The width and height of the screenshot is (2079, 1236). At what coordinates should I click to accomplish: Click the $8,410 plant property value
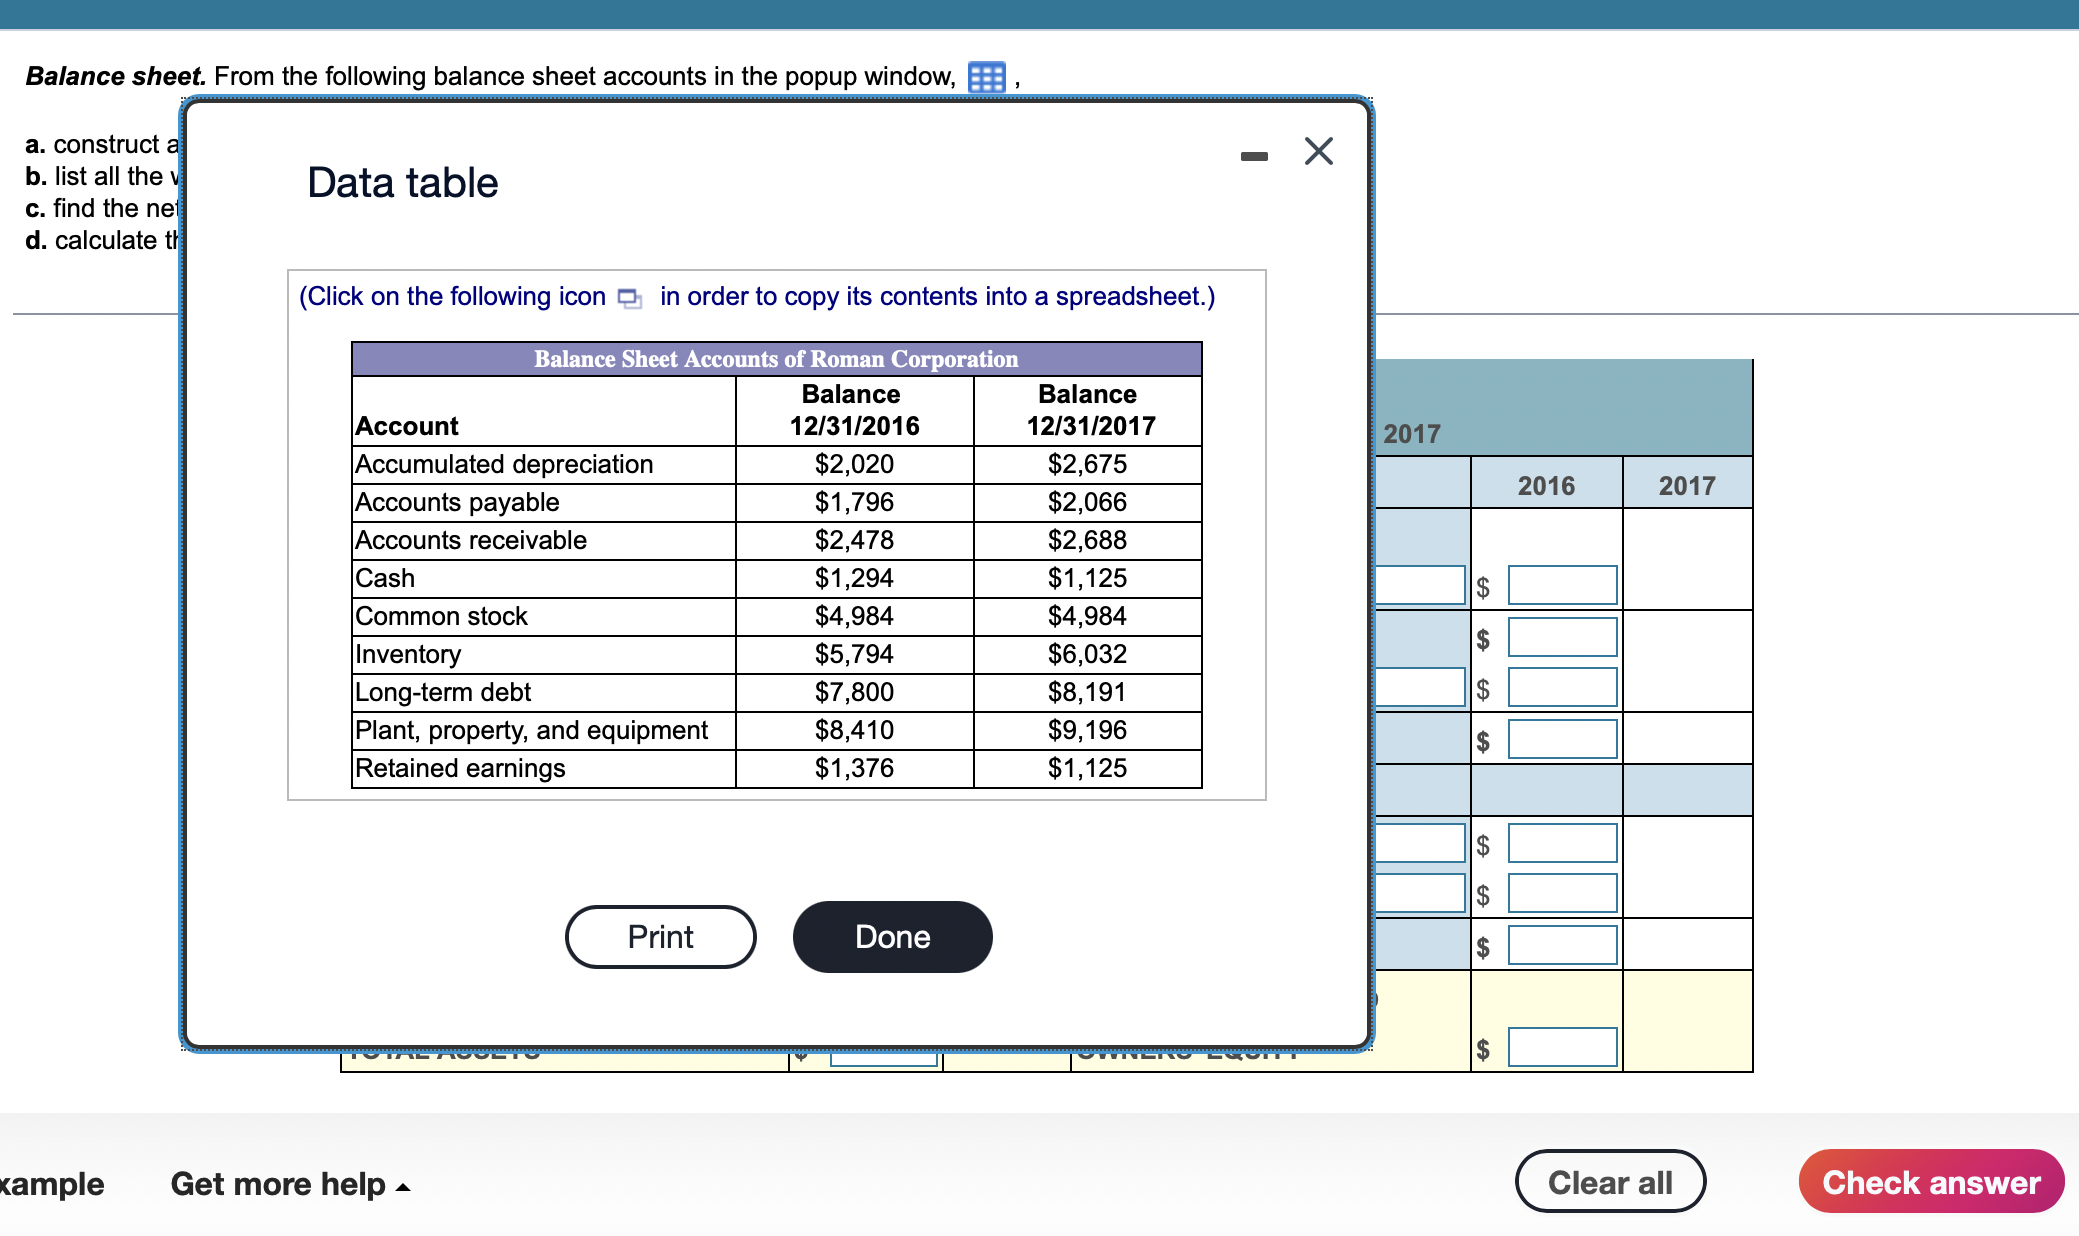[854, 730]
